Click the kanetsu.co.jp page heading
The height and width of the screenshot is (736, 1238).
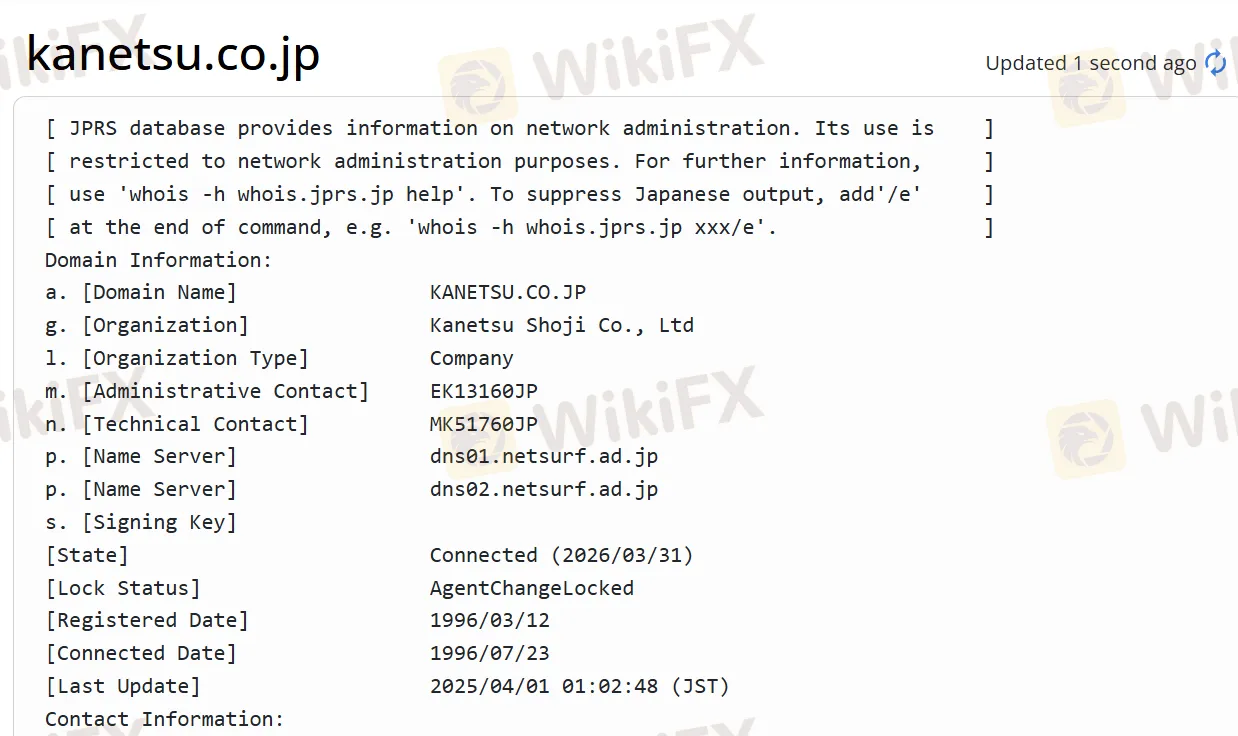(x=172, y=55)
